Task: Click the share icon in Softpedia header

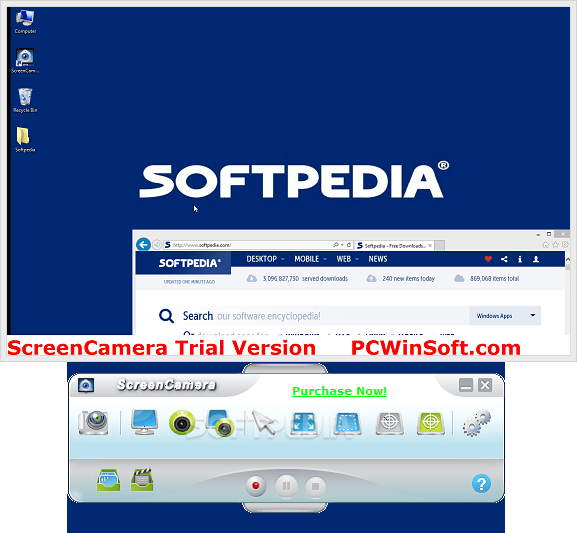Action: click(504, 259)
